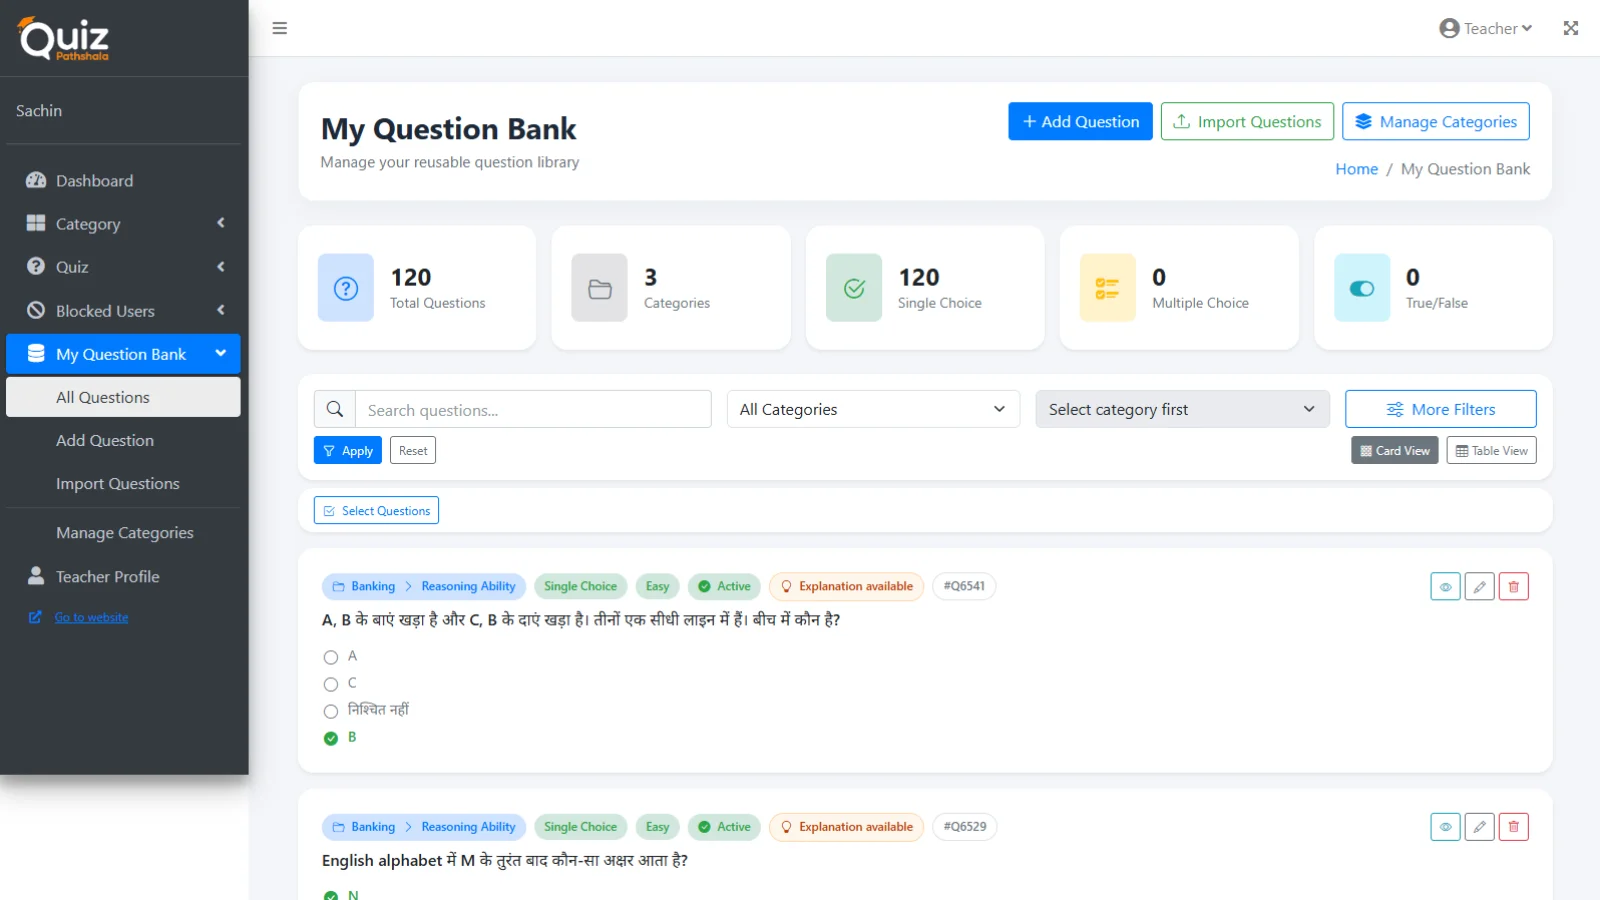Click the Sachin username in sidebar
Image resolution: width=1600 pixels, height=900 pixels.
(x=39, y=111)
